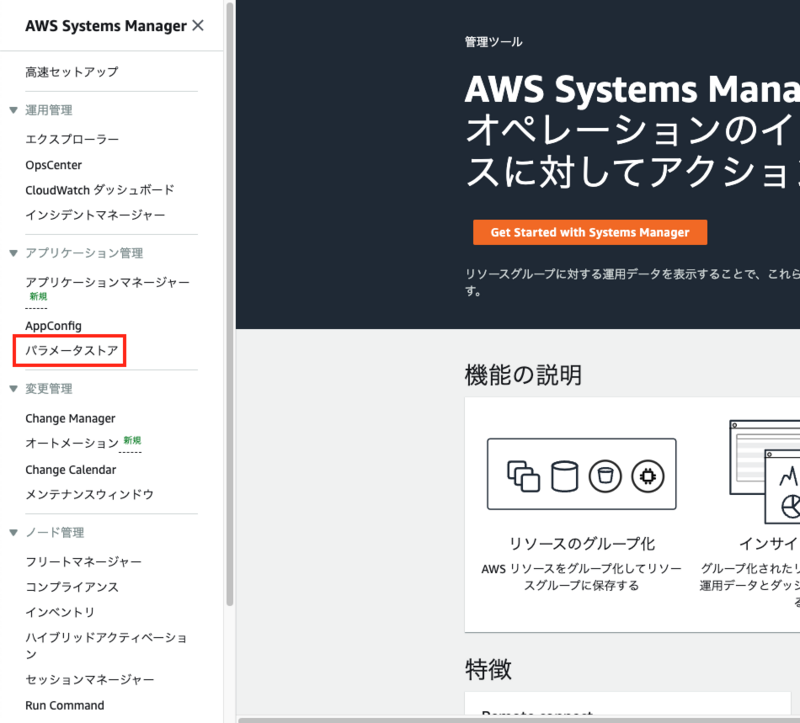
Task: Click the 機能の説明 heading
Action: [x=523, y=375]
